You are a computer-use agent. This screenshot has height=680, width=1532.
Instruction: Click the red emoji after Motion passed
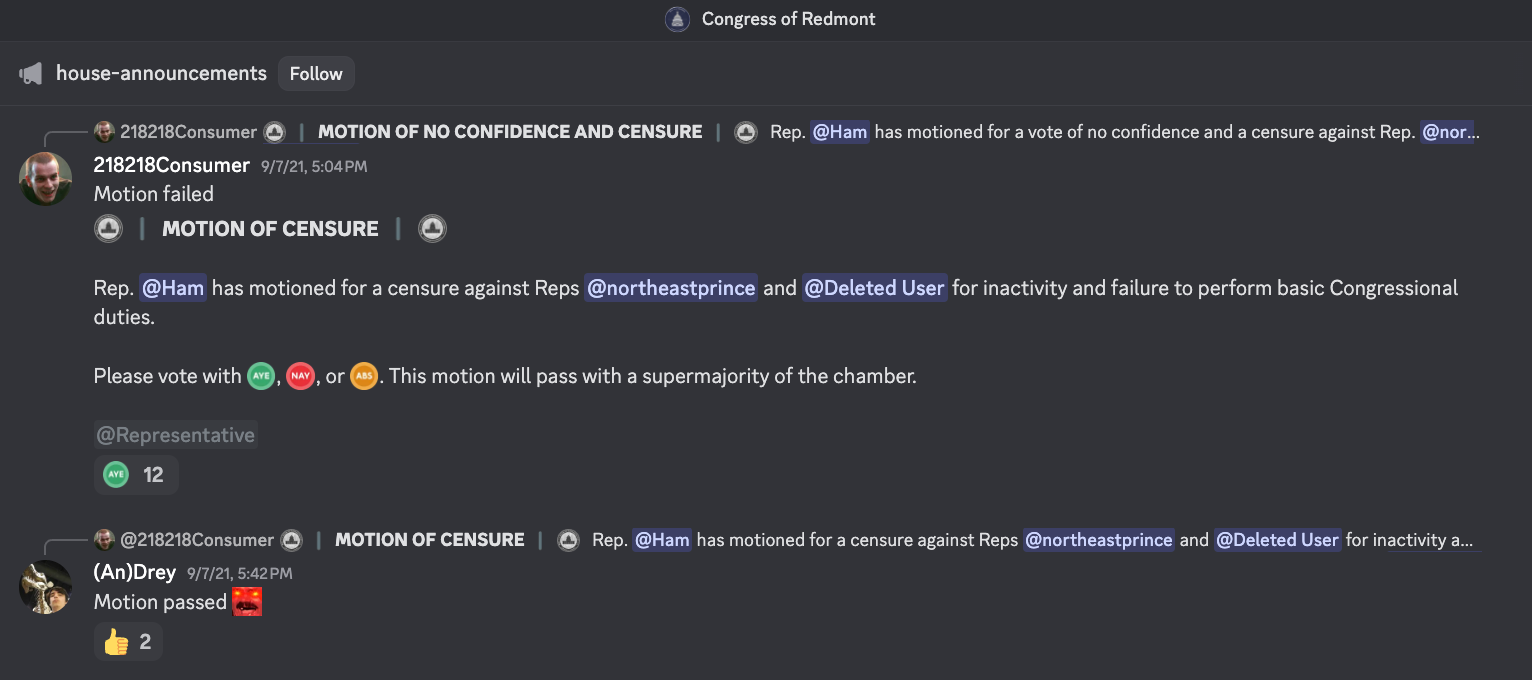pyautogui.click(x=247, y=602)
